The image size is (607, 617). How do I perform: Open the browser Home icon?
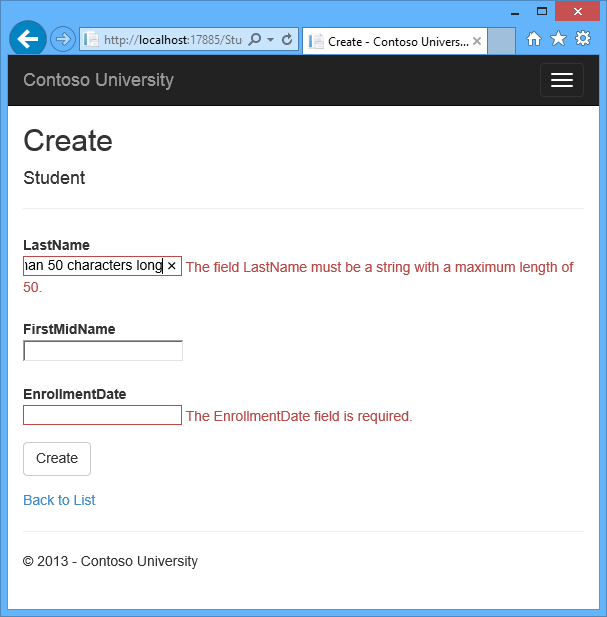(534, 39)
